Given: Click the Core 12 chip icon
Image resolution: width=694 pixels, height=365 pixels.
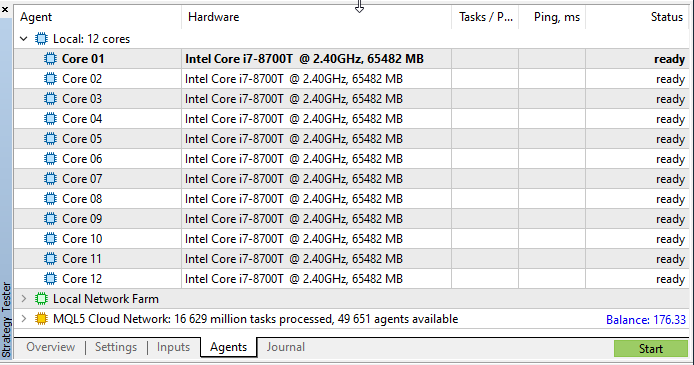Looking at the screenshot, I should (50, 279).
